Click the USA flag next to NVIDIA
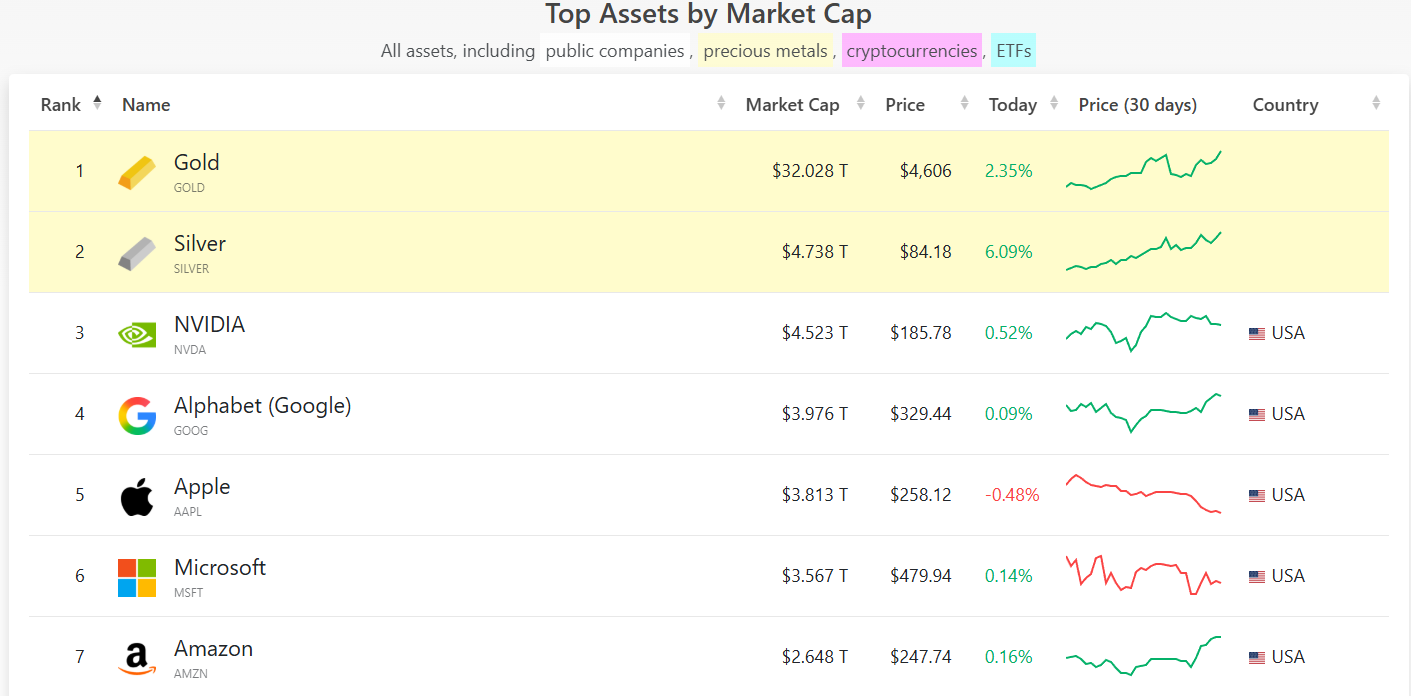Screen dimensions: 1411x696 1257,332
